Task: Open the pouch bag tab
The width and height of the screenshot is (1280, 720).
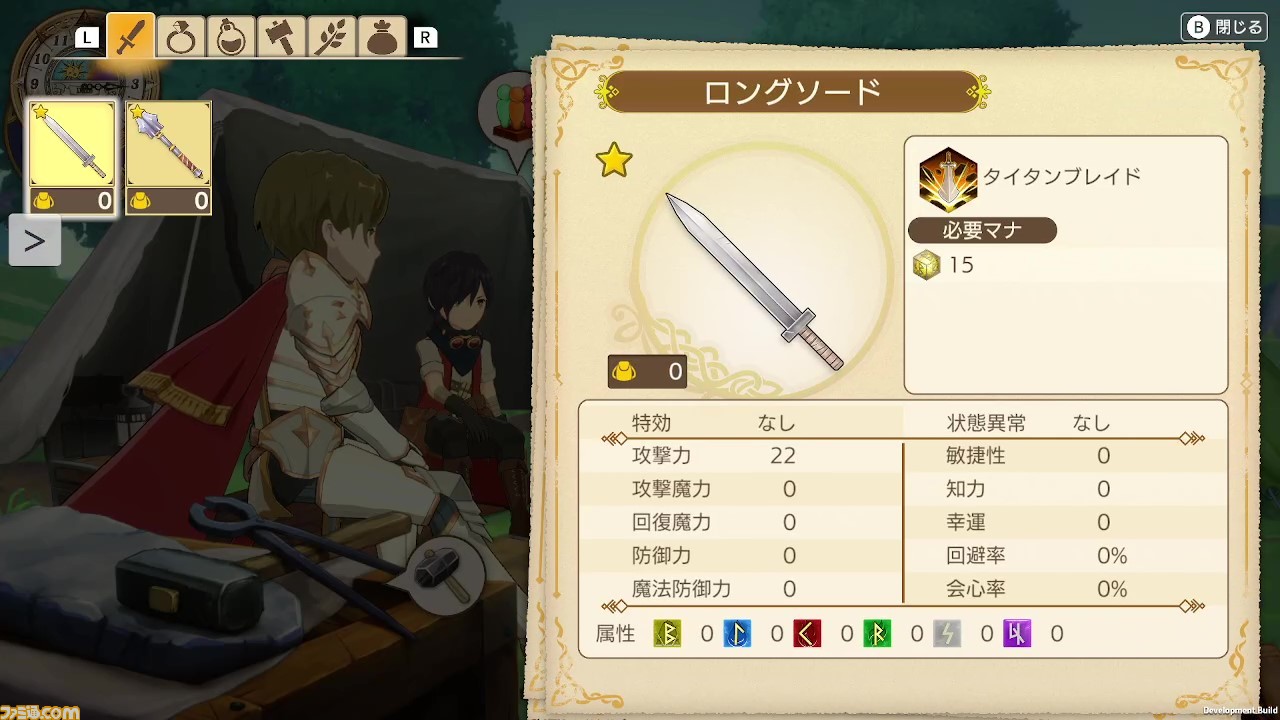Action: (x=381, y=38)
